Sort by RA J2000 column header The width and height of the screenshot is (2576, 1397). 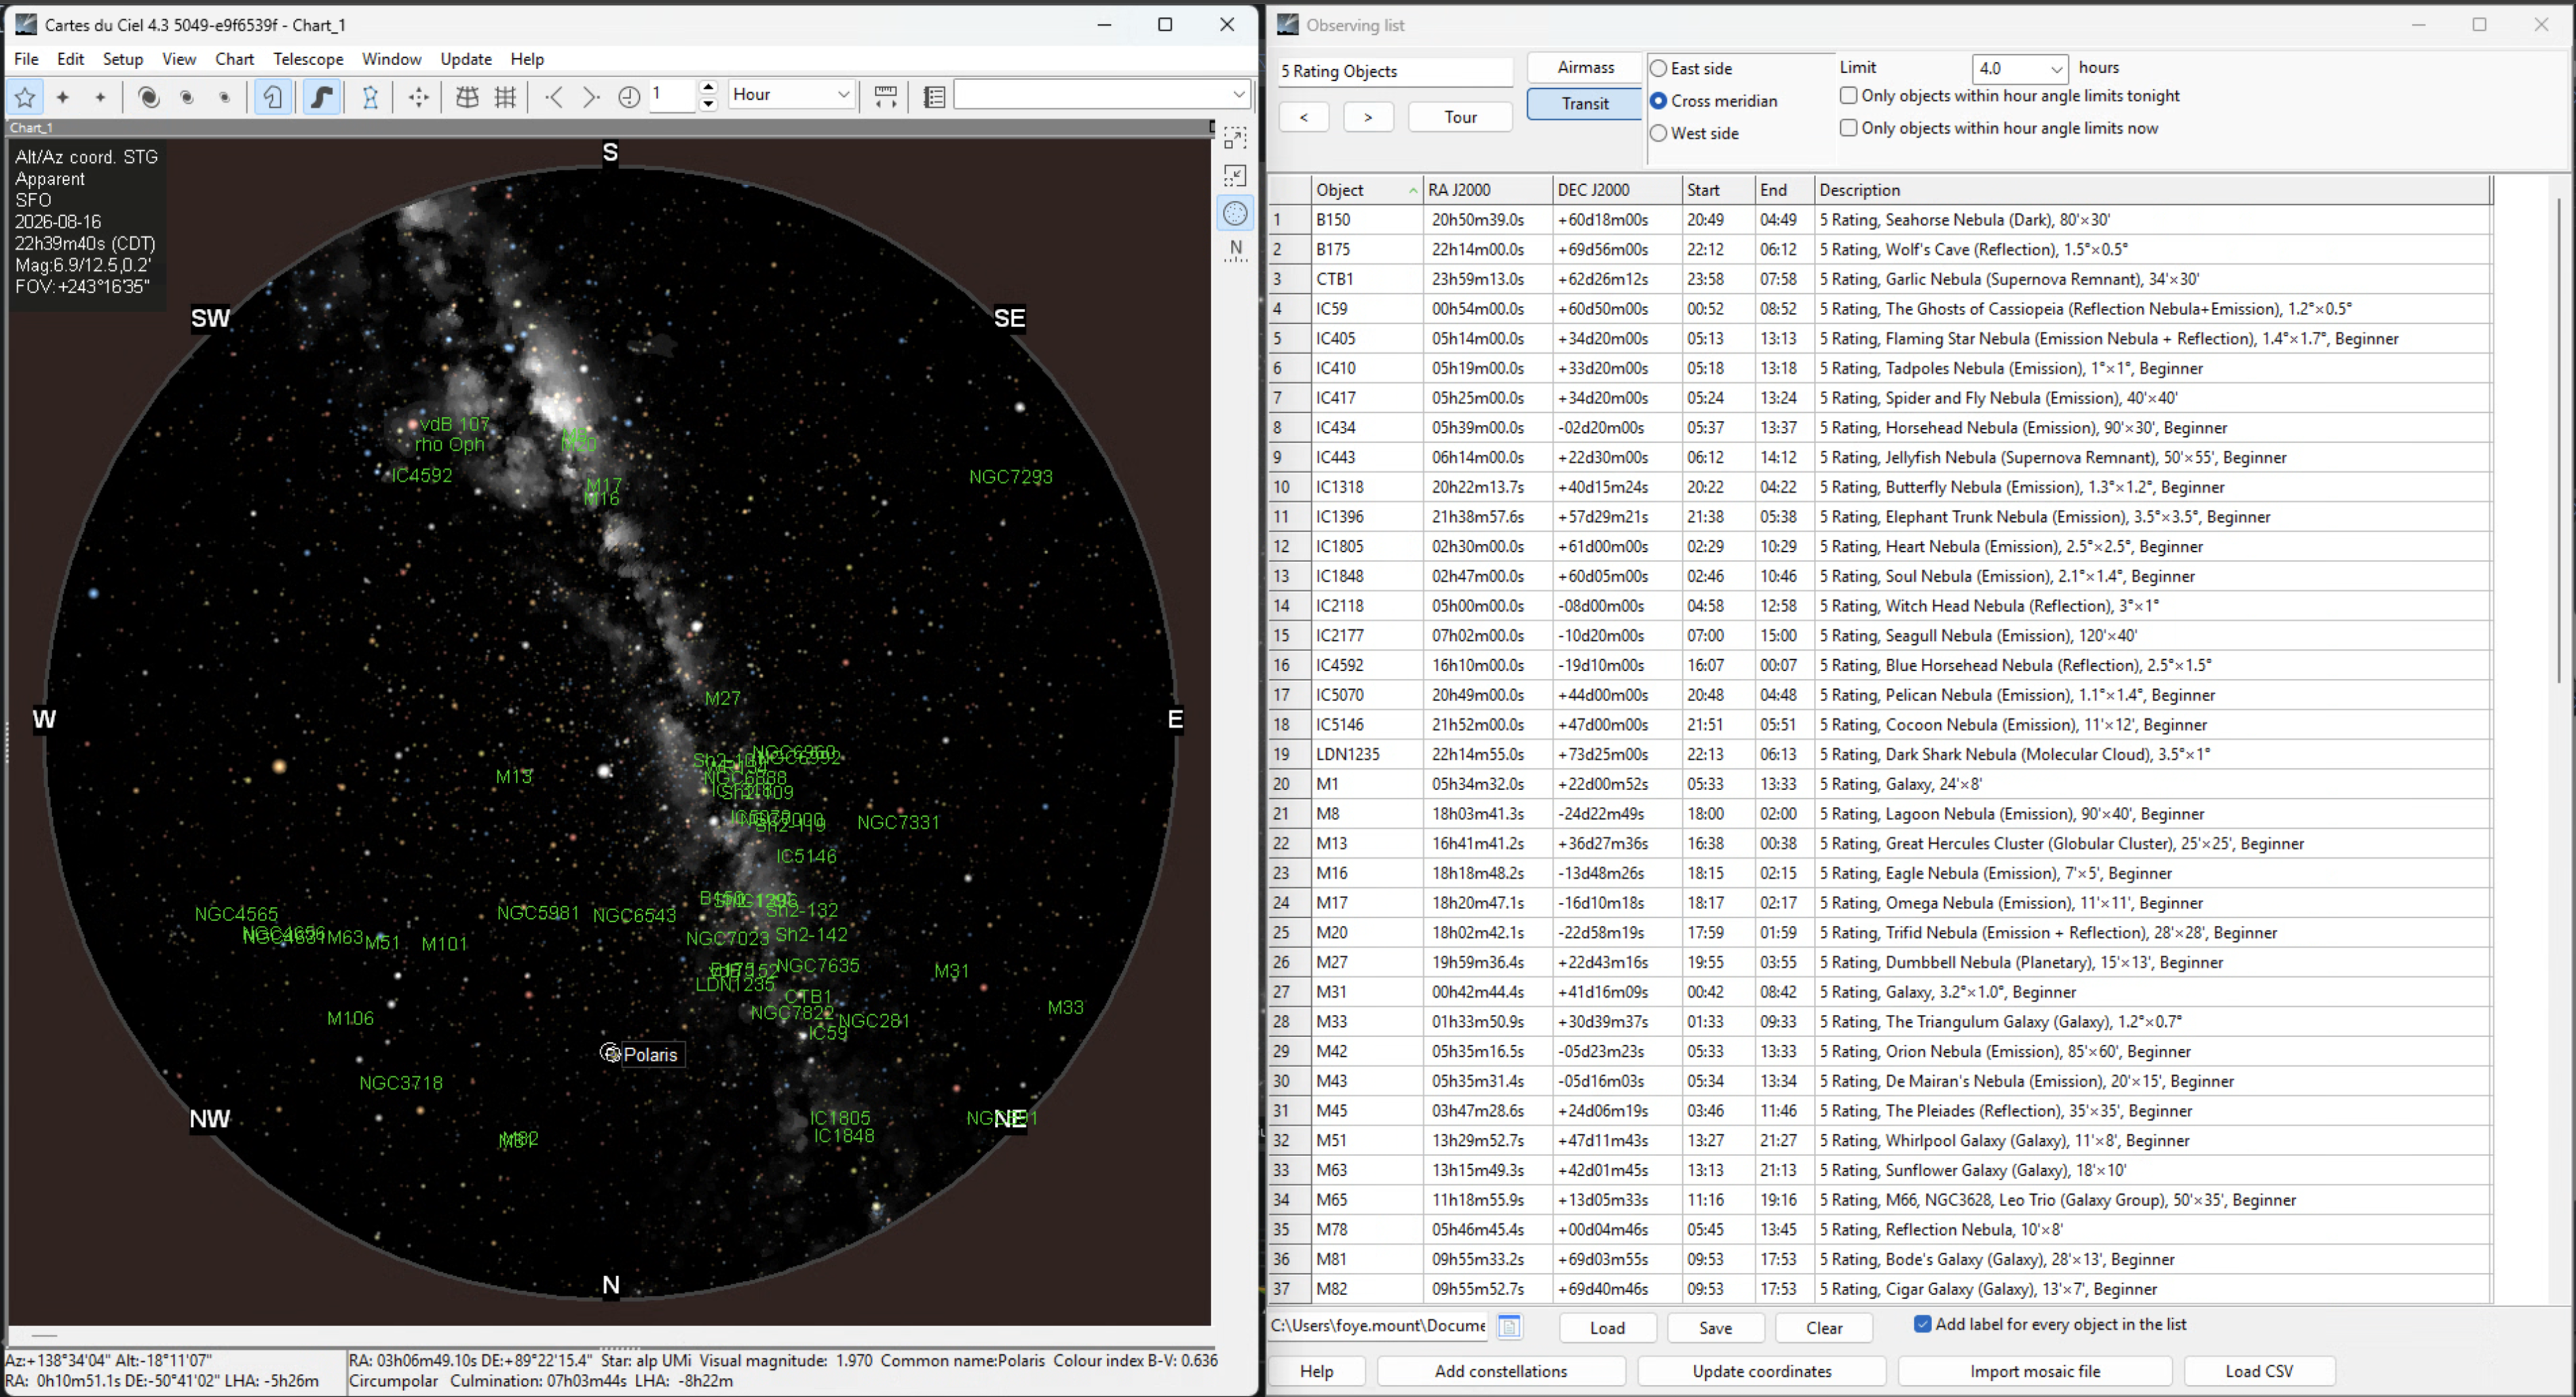(1488, 190)
